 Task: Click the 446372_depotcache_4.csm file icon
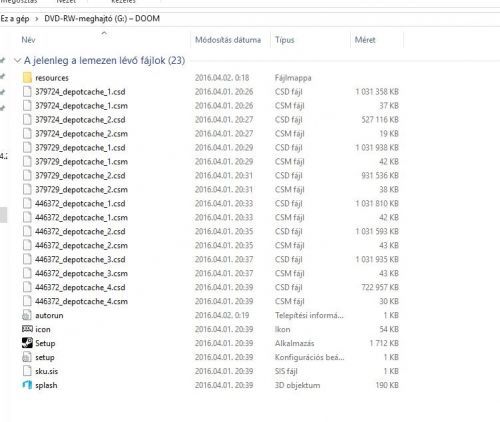pyautogui.click(x=27, y=302)
